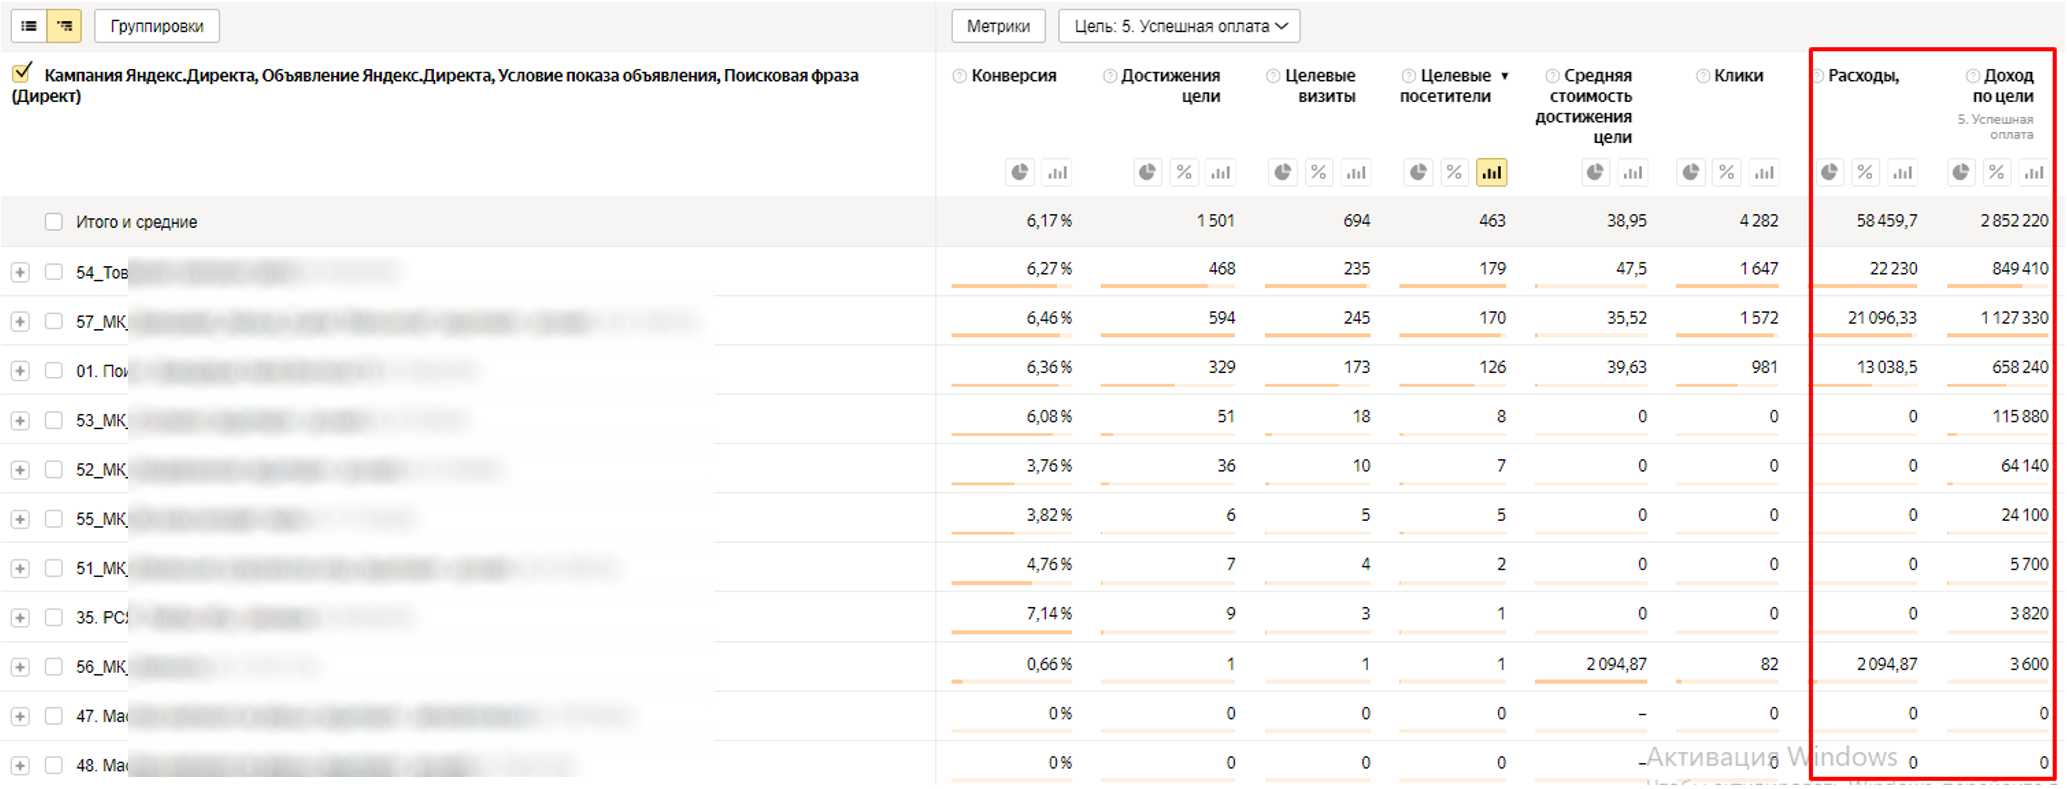
Task: Select the tree view icon
Action: click(x=65, y=26)
